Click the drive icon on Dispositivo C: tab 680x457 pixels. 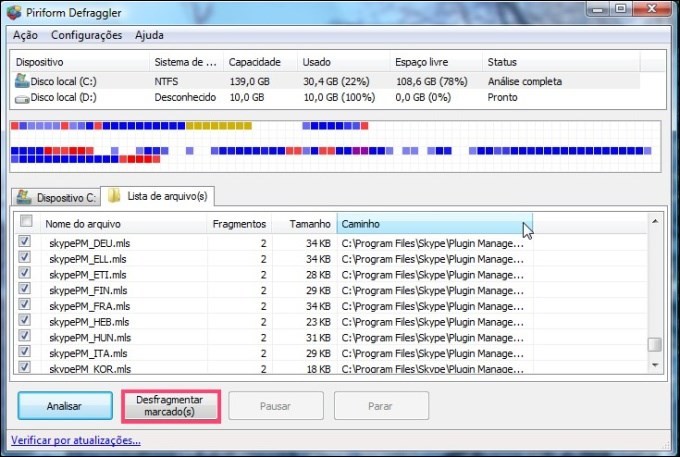(24, 197)
